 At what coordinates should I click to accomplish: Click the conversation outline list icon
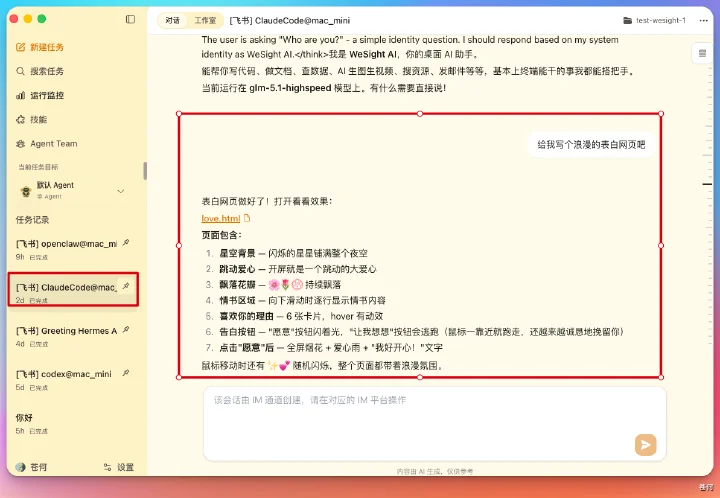pyautogui.click(x=702, y=54)
